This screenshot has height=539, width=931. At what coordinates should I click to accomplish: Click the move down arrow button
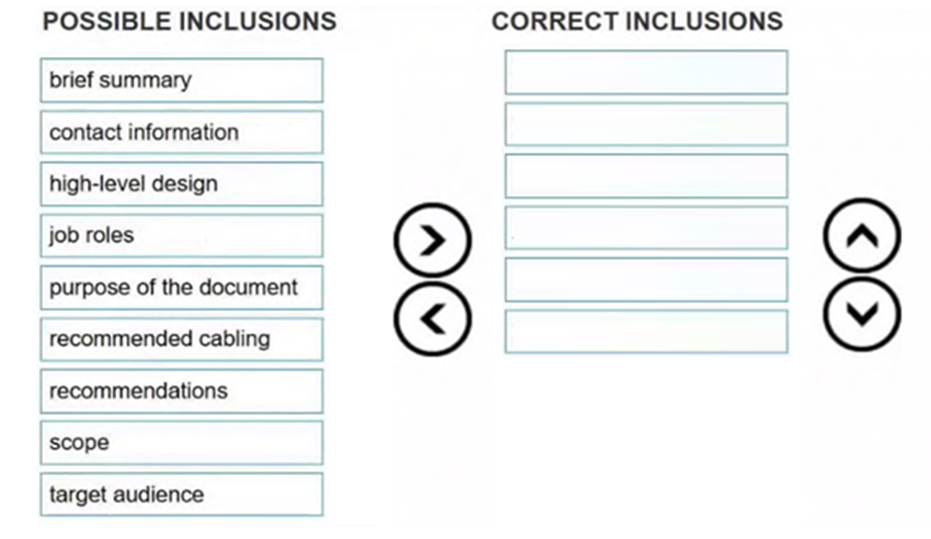pos(861,314)
